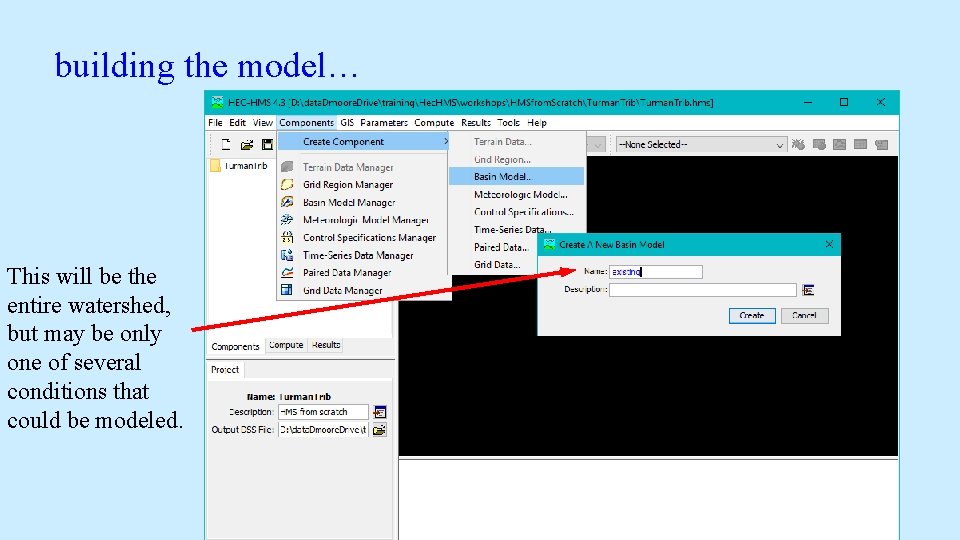Switch to the Compute tab in navigator
Image resolution: width=960 pixels, height=540 pixels.
point(286,345)
